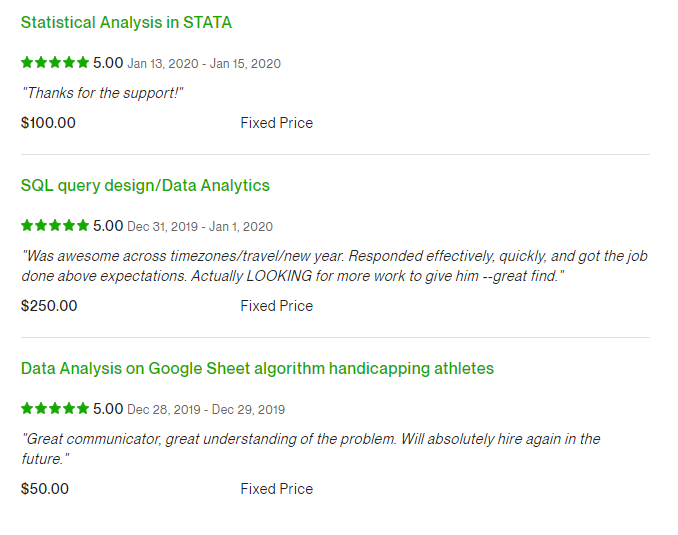Click the 5.00 score on the SQL job
678x535 pixels.
pyautogui.click(x=108, y=226)
